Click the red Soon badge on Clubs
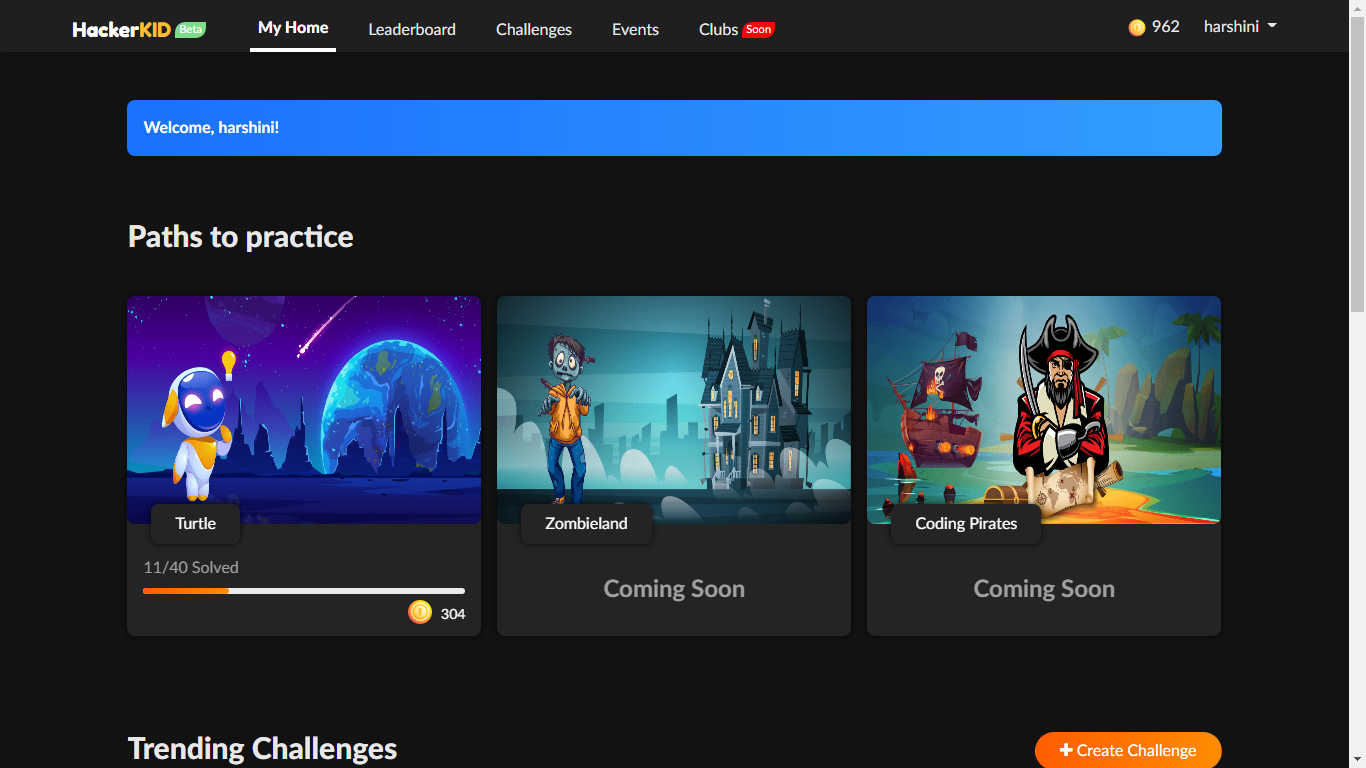Screen dimensions: 1366x768 (x=759, y=29)
